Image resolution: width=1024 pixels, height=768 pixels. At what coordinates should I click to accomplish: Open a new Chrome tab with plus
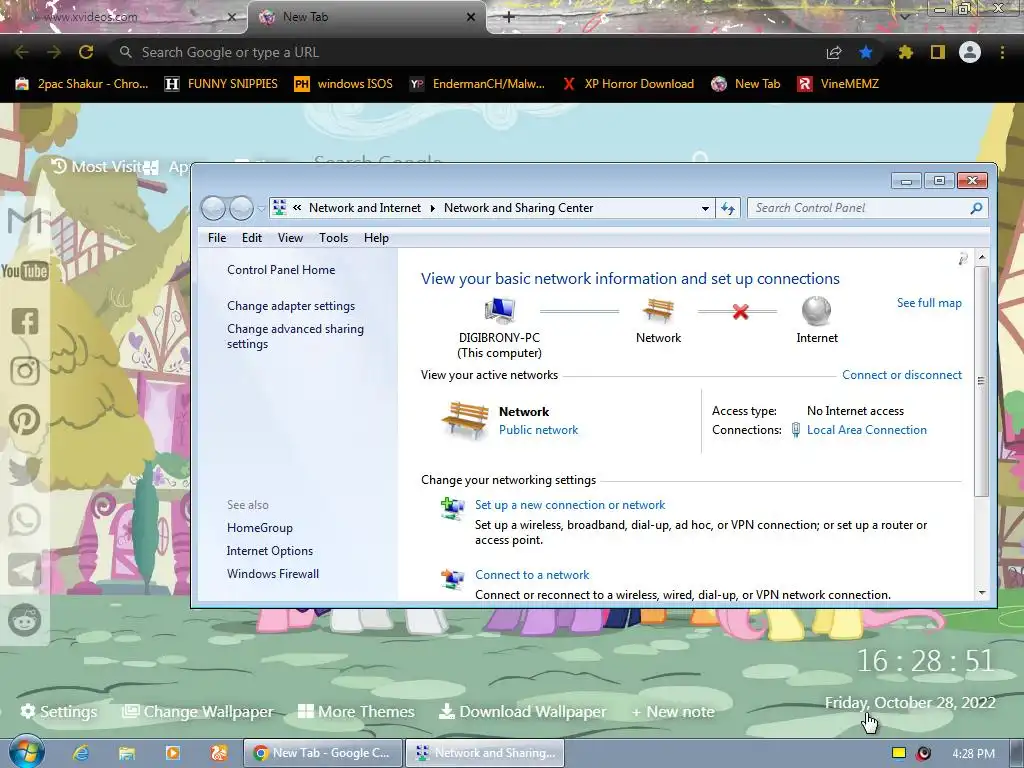click(x=509, y=17)
